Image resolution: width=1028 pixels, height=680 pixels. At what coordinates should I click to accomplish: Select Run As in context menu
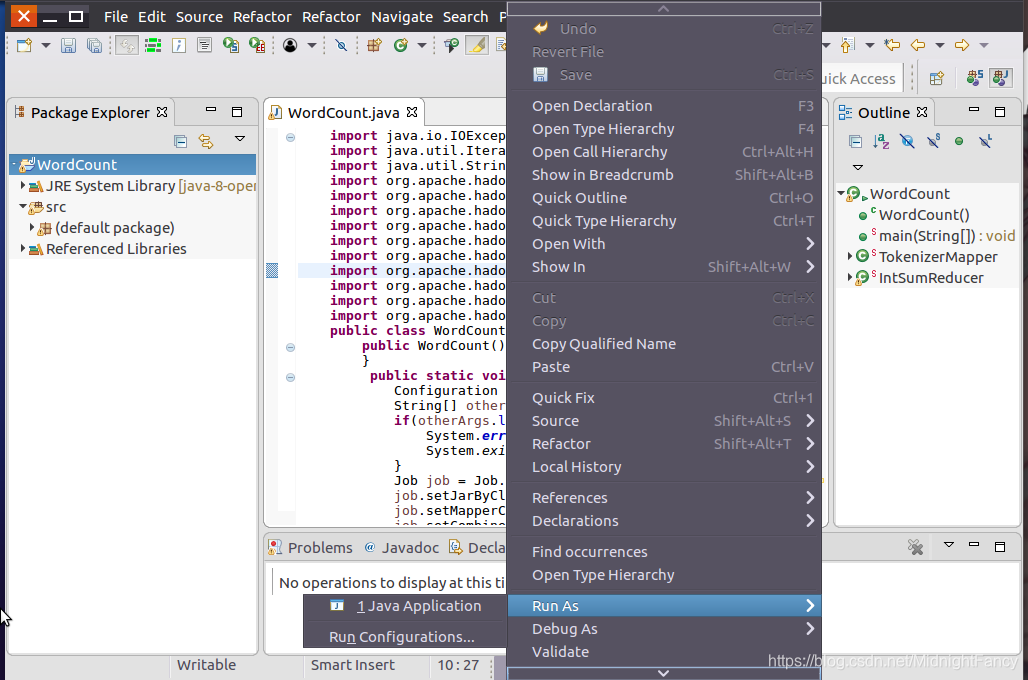click(664, 605)
